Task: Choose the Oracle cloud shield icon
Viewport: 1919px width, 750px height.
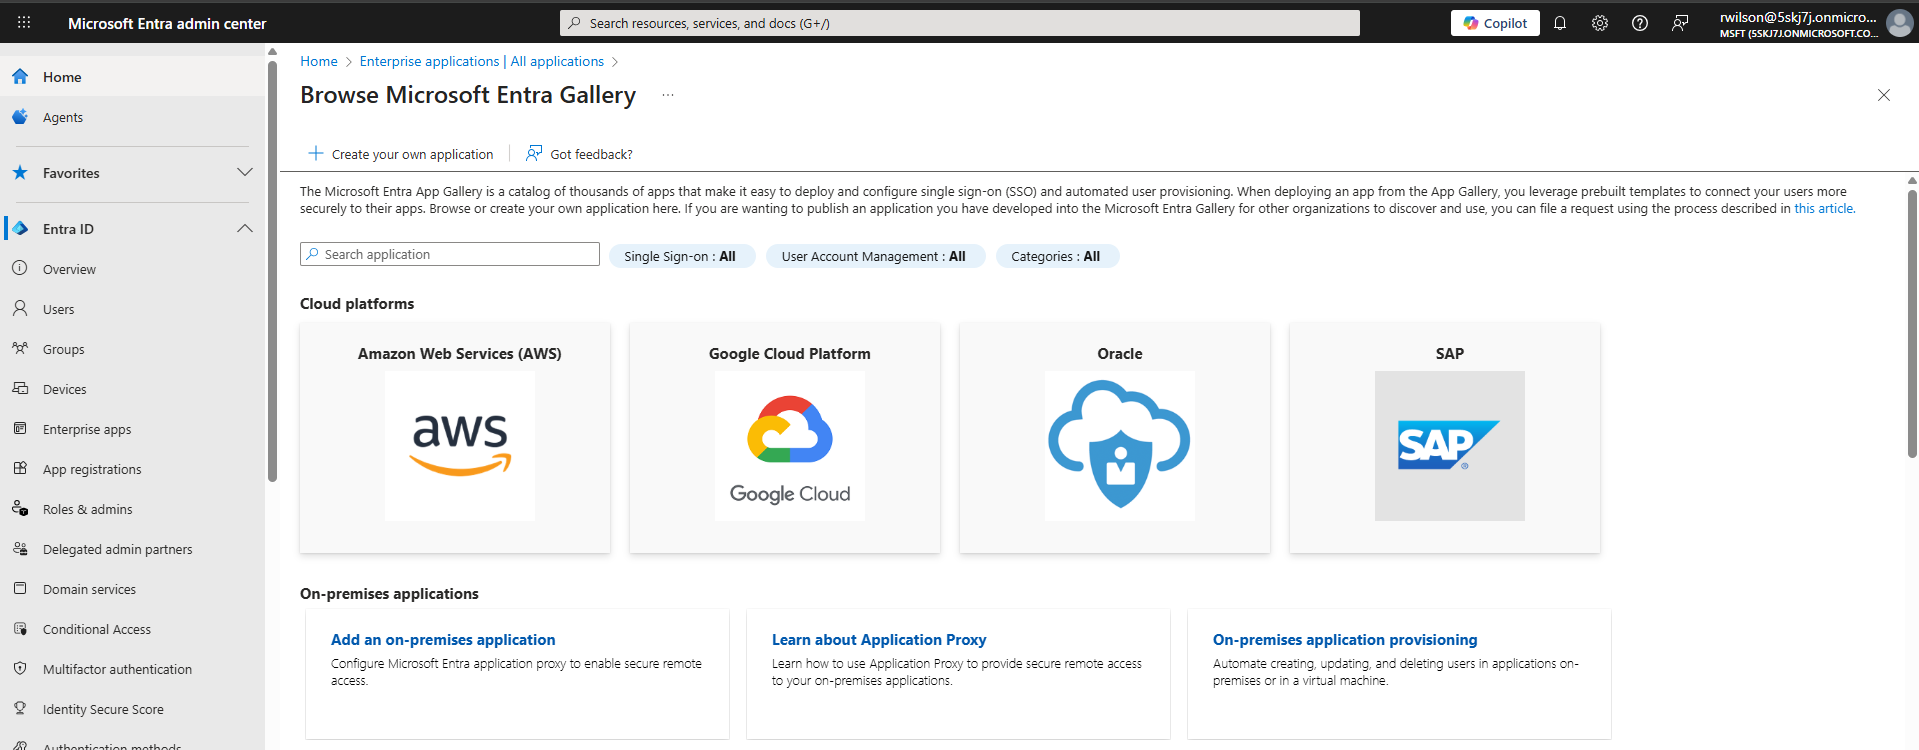Action: [x=1119, y=445]
